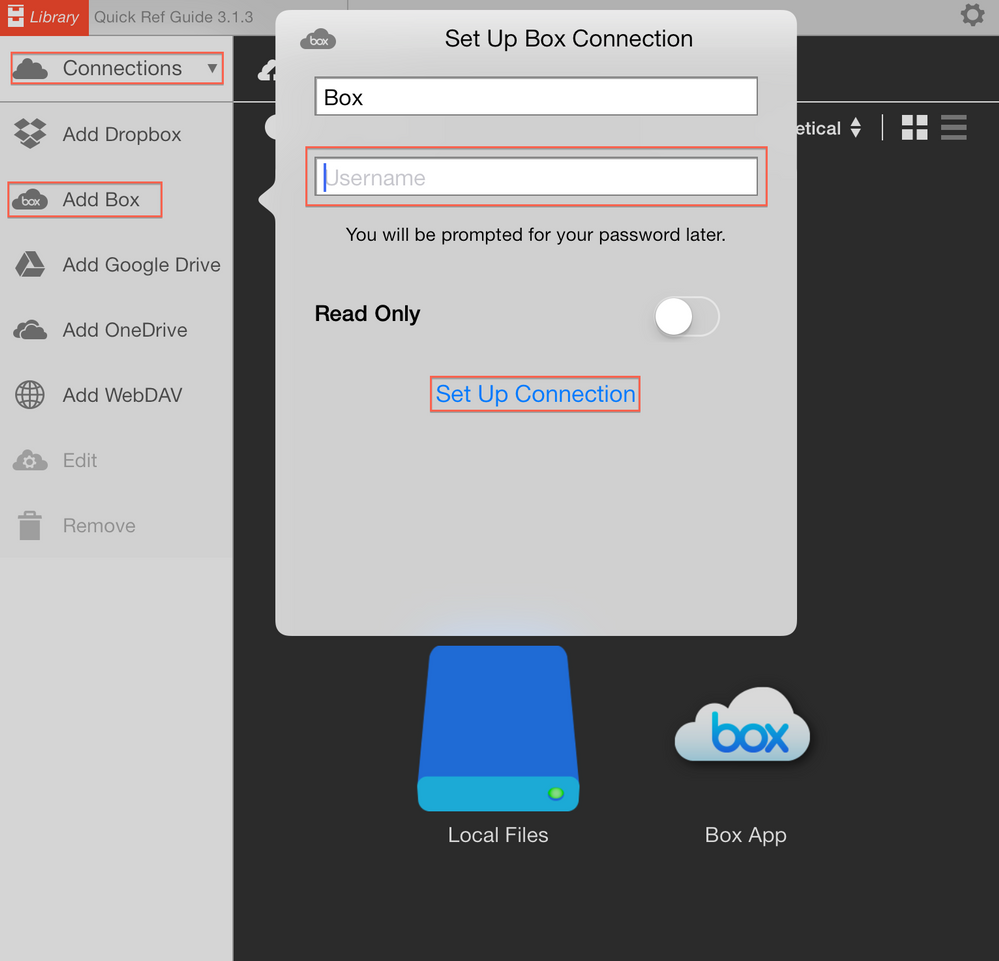Click the Add Box icon

pos(29,199)
